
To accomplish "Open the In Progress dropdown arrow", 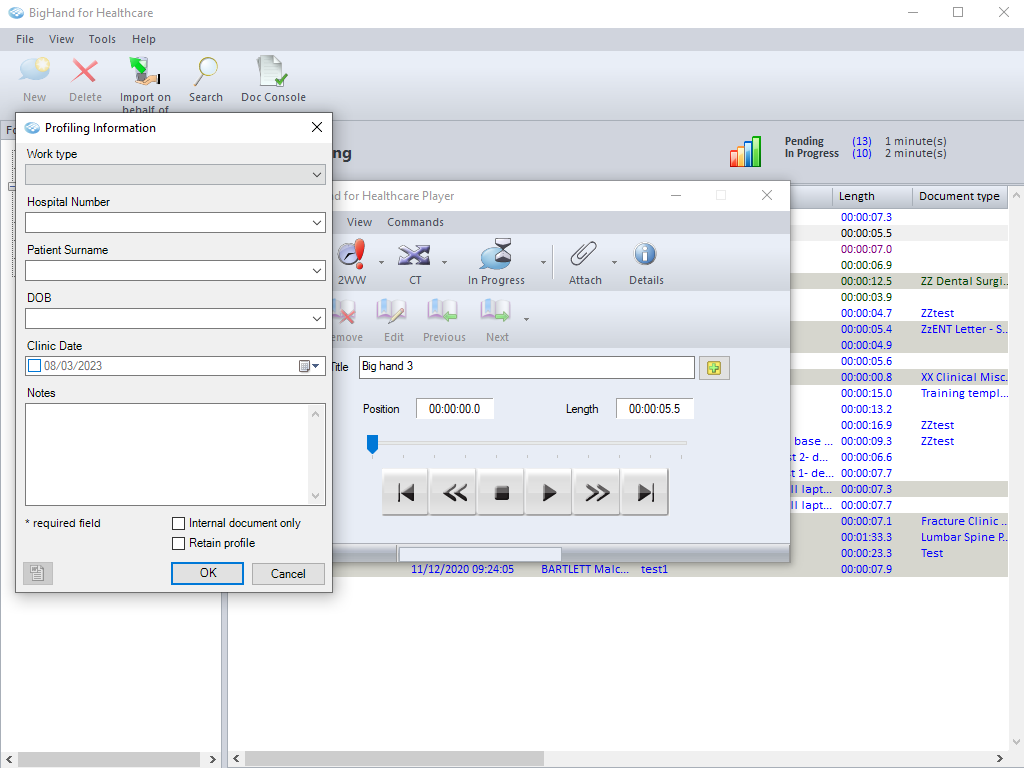I will [x=543, y=263].
